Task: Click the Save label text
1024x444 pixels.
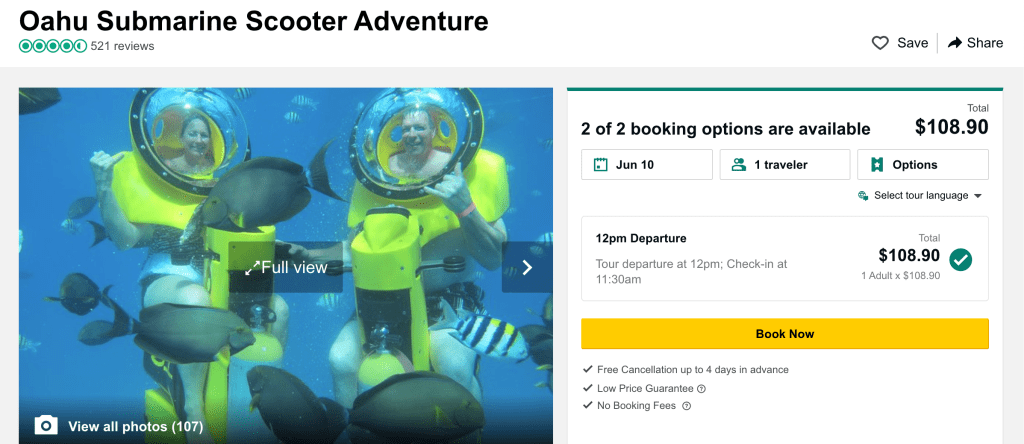Action: point(912,43)
